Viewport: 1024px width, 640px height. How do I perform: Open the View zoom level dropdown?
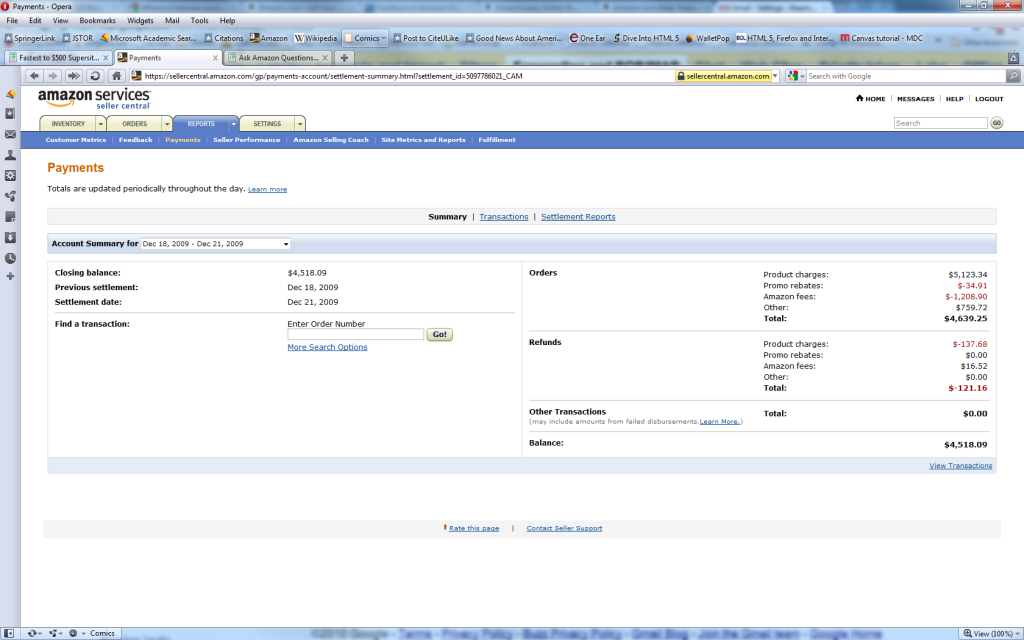[x=1016, y=633]
